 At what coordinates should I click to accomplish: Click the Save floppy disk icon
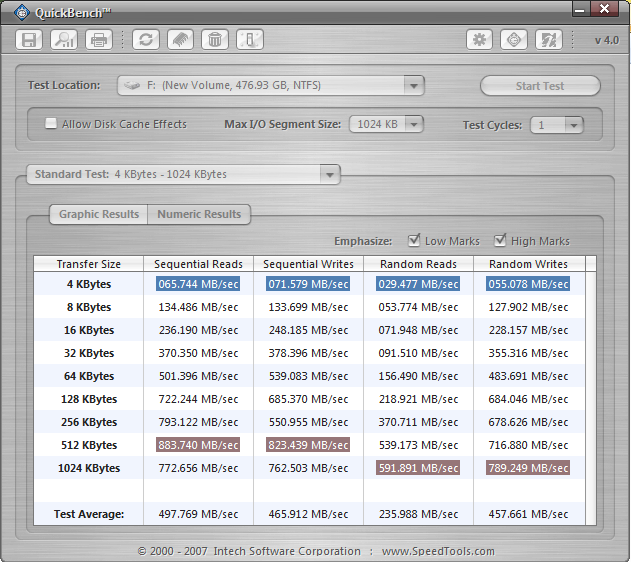(x=30, y=40)
